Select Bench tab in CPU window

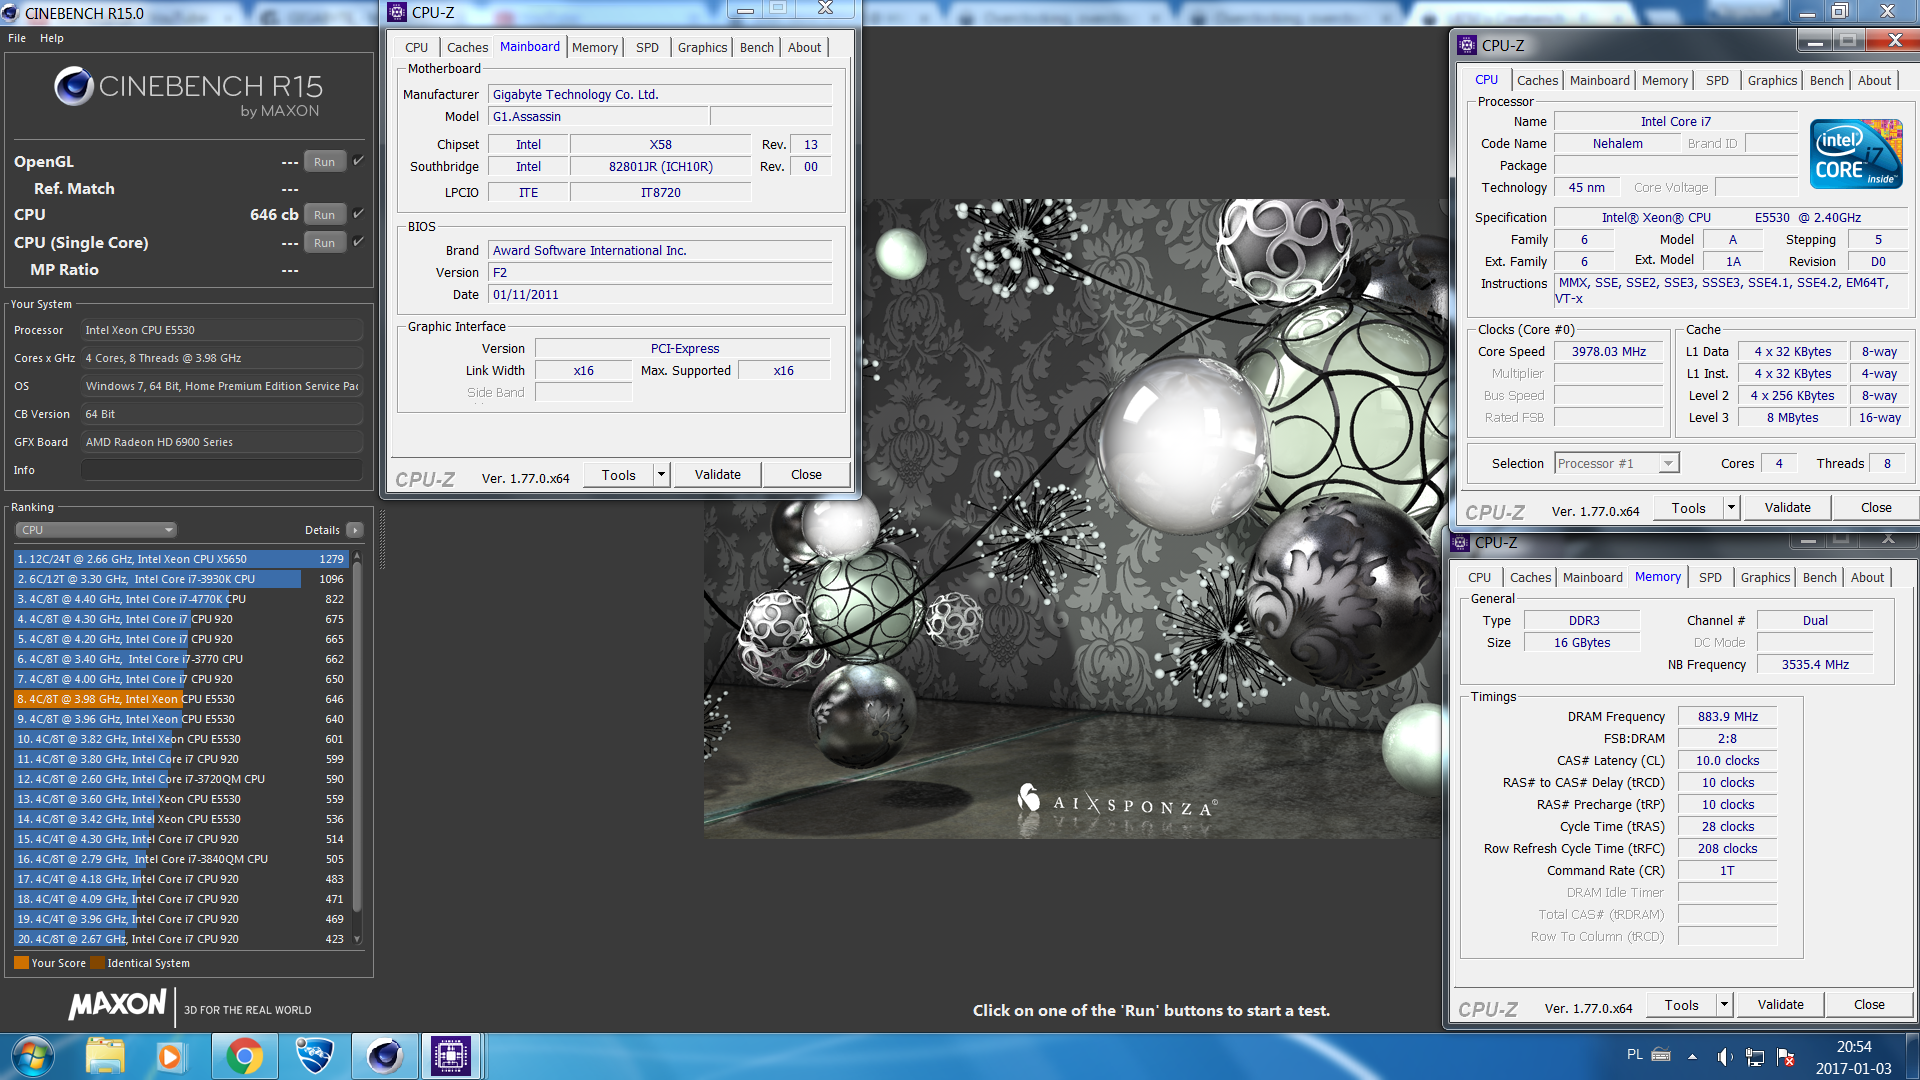pos(1826,80)
